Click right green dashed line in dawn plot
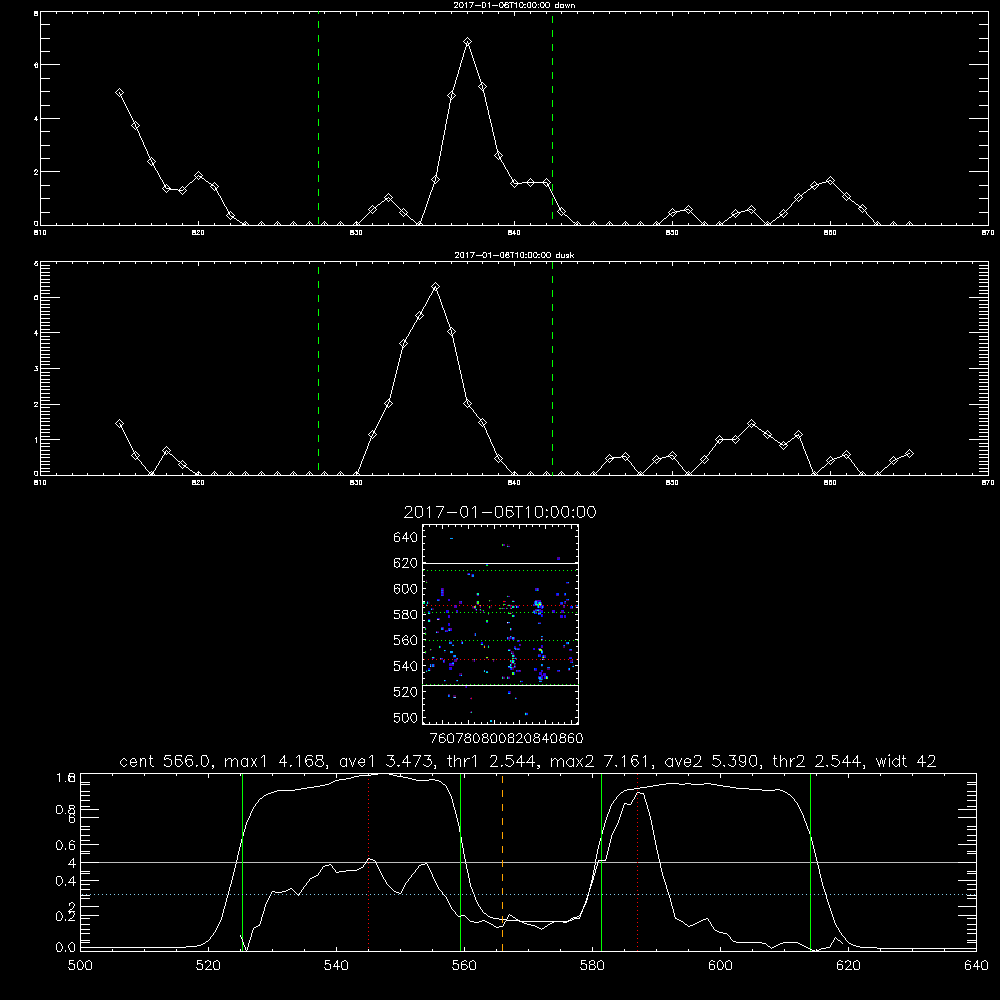1000x1000 pixels. click(x=552, y=118)
